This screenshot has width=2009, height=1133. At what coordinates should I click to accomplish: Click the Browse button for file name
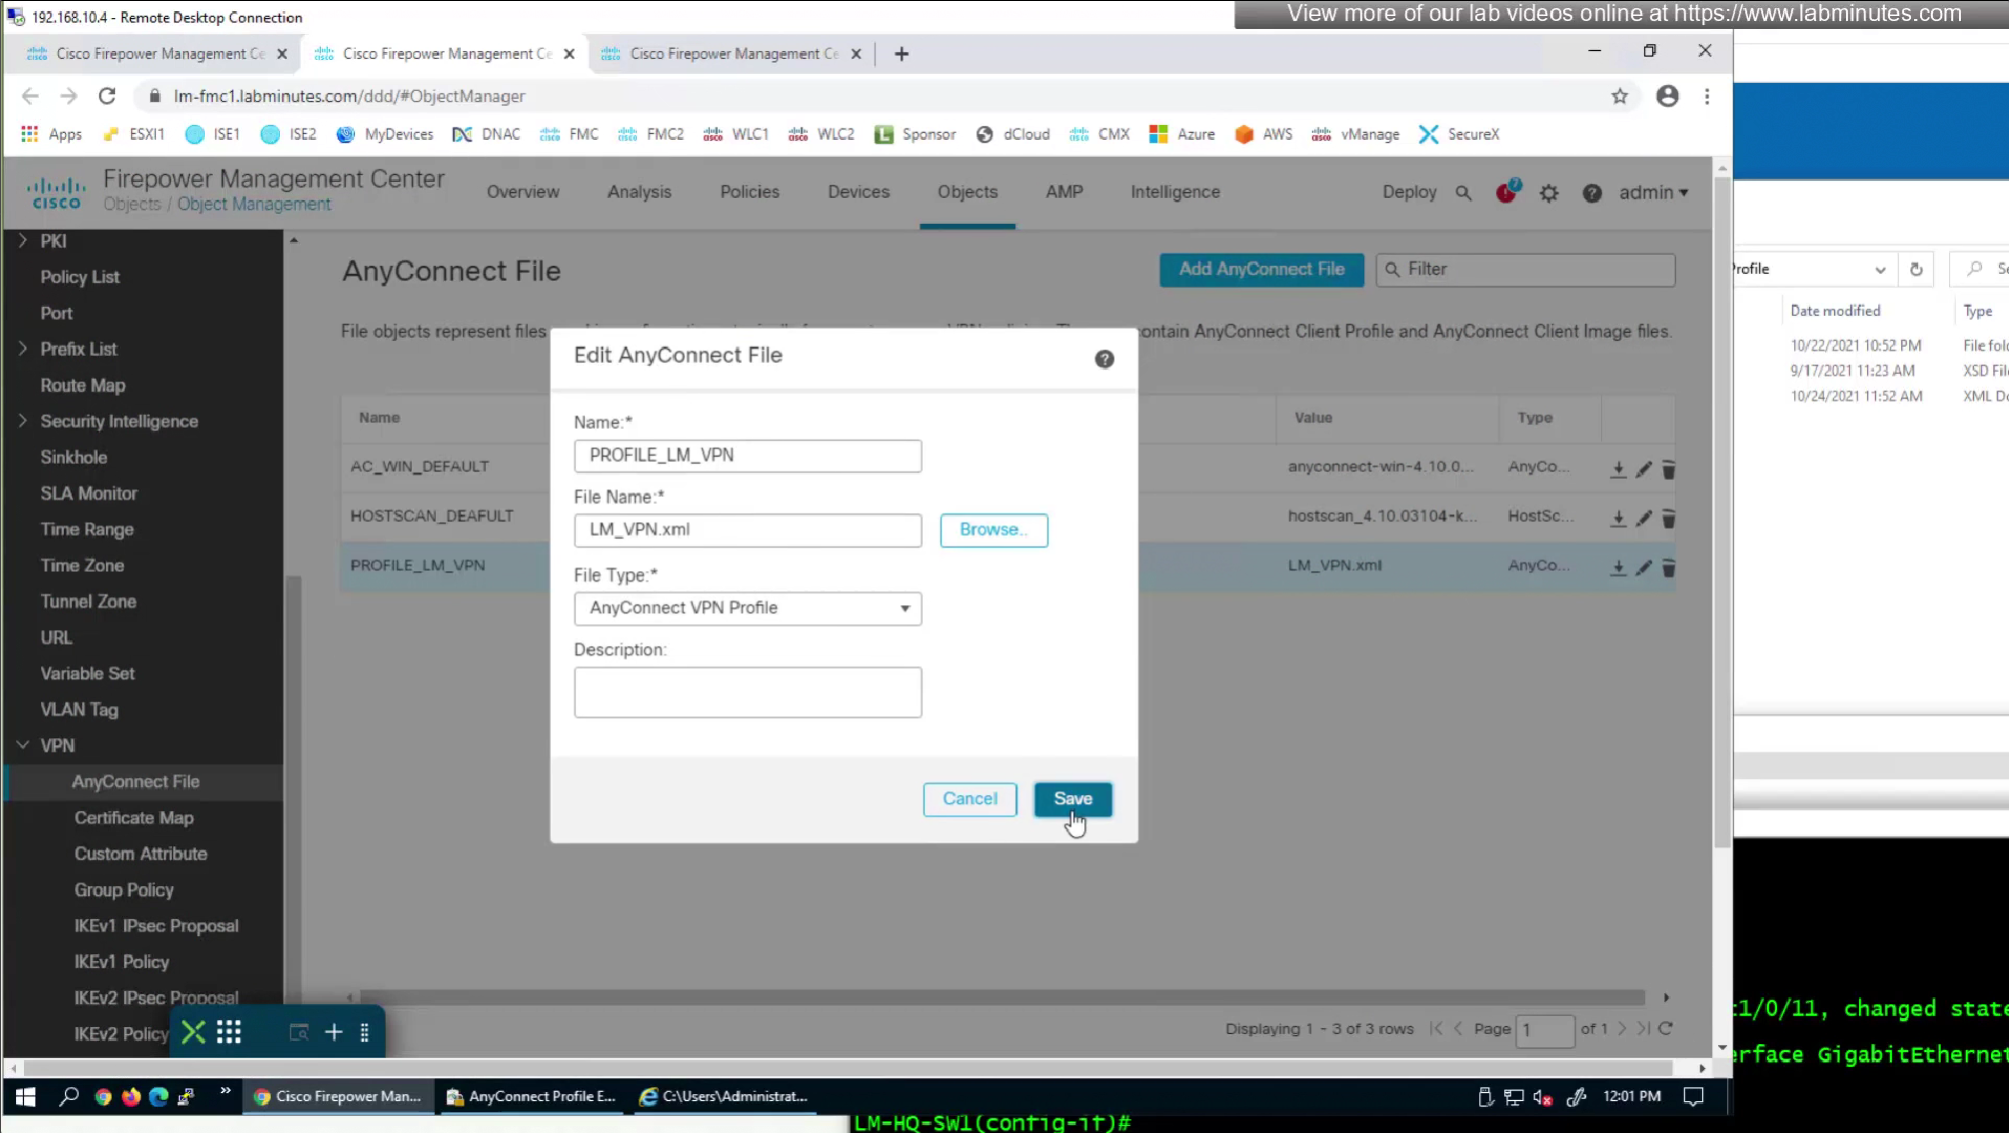(x=993, y=529)
